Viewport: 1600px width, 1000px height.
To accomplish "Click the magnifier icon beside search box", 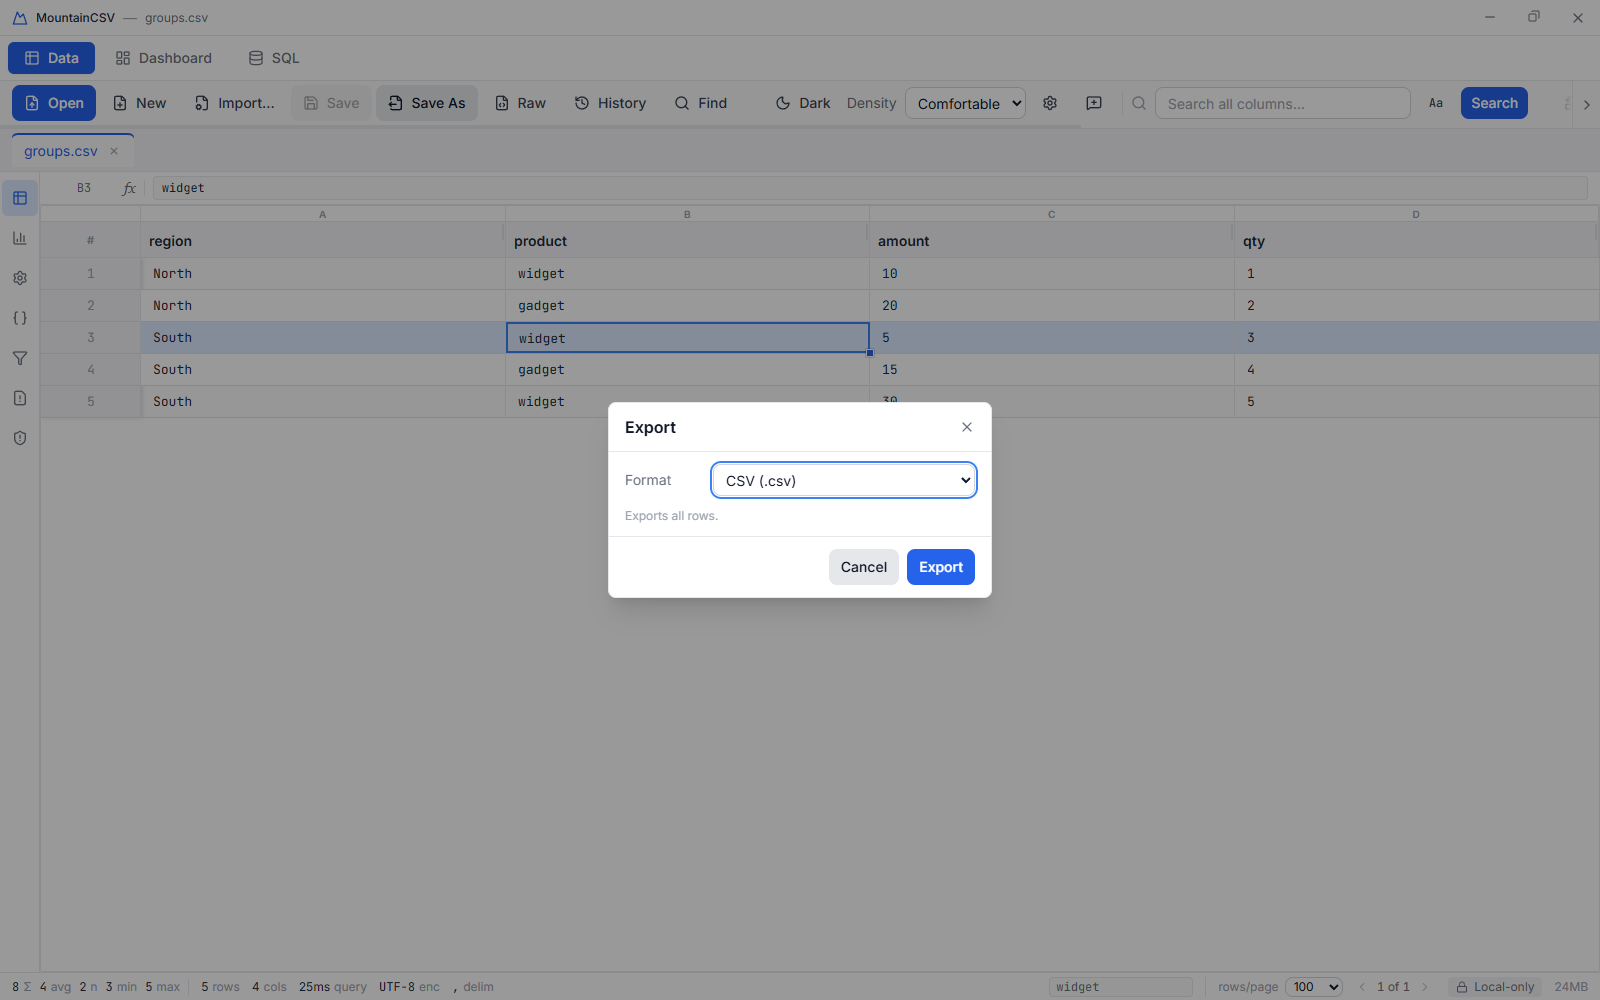I will [1139, 103].
